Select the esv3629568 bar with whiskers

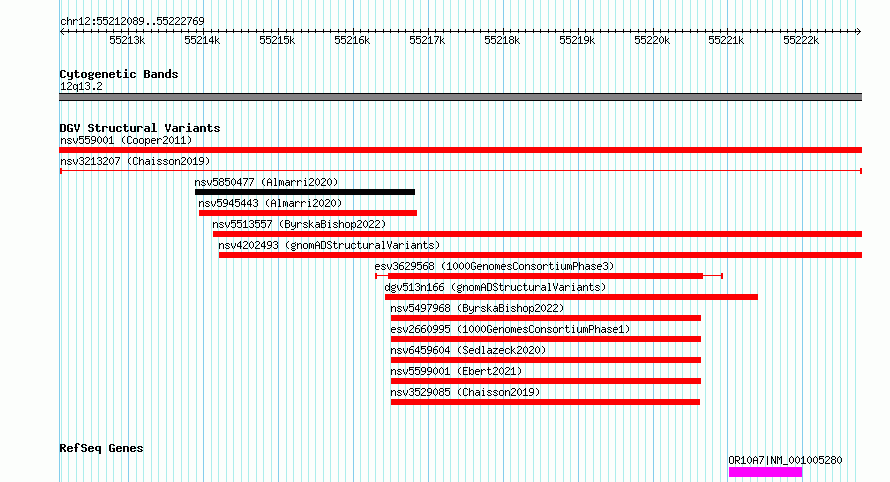549,276
